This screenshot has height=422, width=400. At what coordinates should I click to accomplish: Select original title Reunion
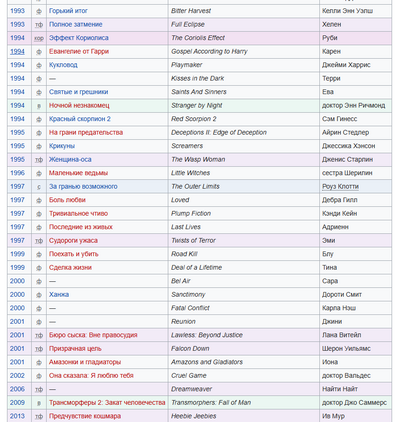(x=183, y=321)
